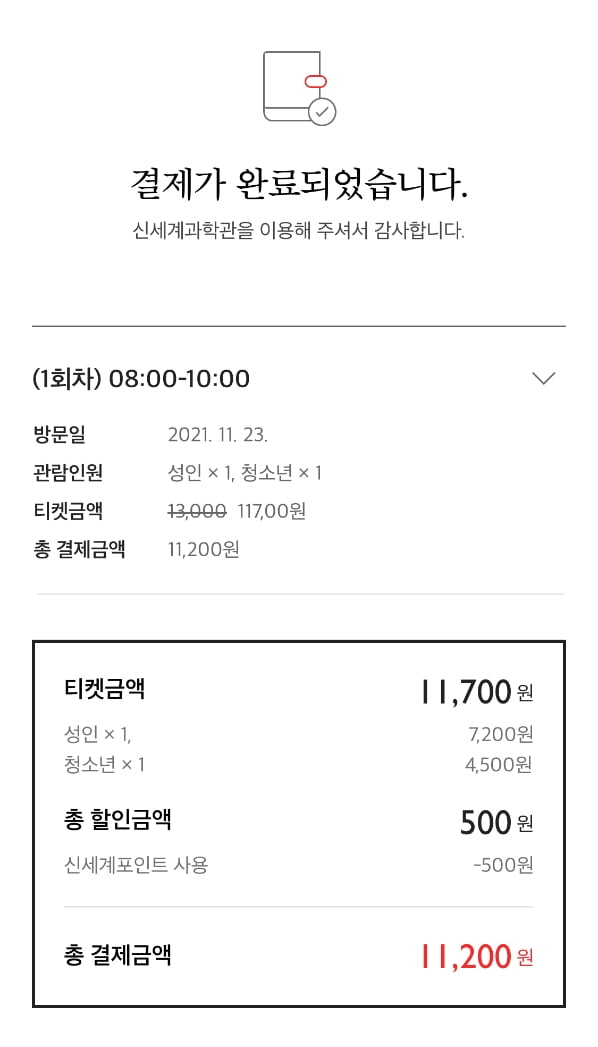Click the 총 할인금액 500 원 amount
Image resolution: width=598 pixels, height=1047 pixels.
[497, 823]
